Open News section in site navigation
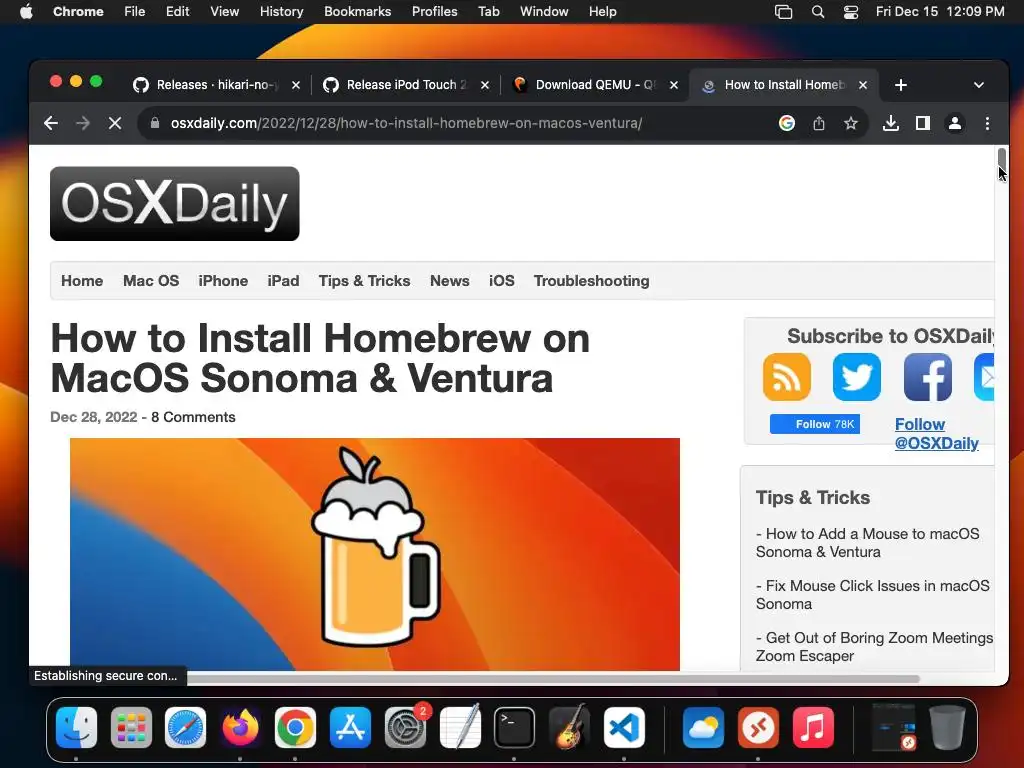1024x768 pixels. coord(449,281)
